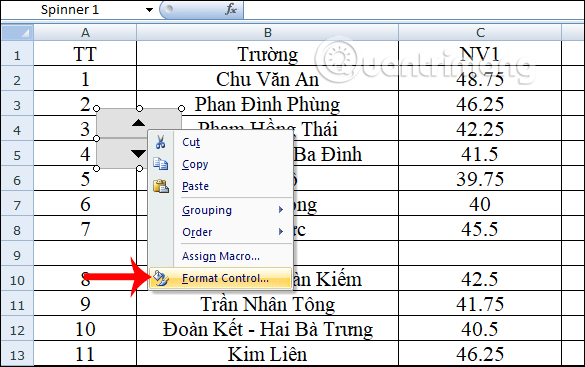Select Format Control menu entry
Viewport: 585px width, 367px height.
pyautogui.click(x=220, y=278)
